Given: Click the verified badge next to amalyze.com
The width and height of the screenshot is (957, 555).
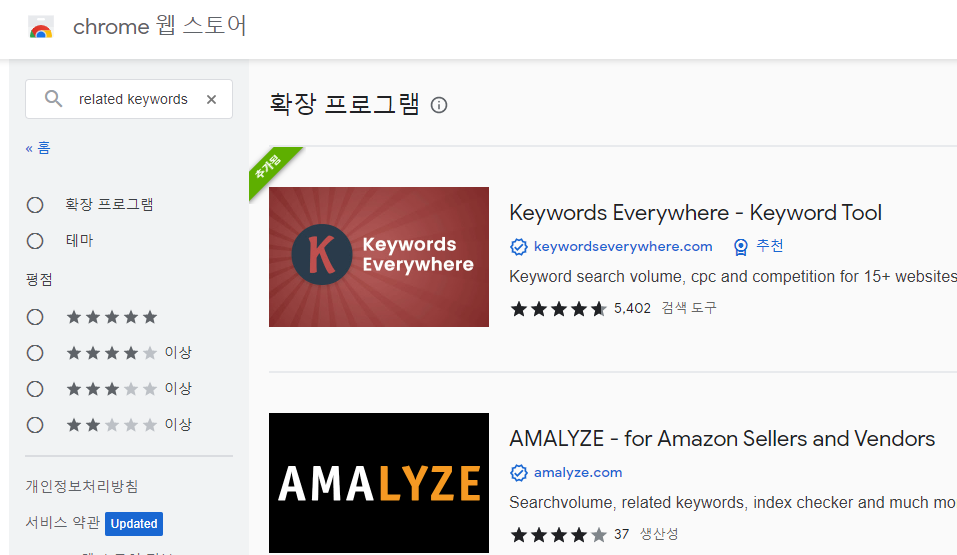Looking at the screenshot, I should point(519,473).
